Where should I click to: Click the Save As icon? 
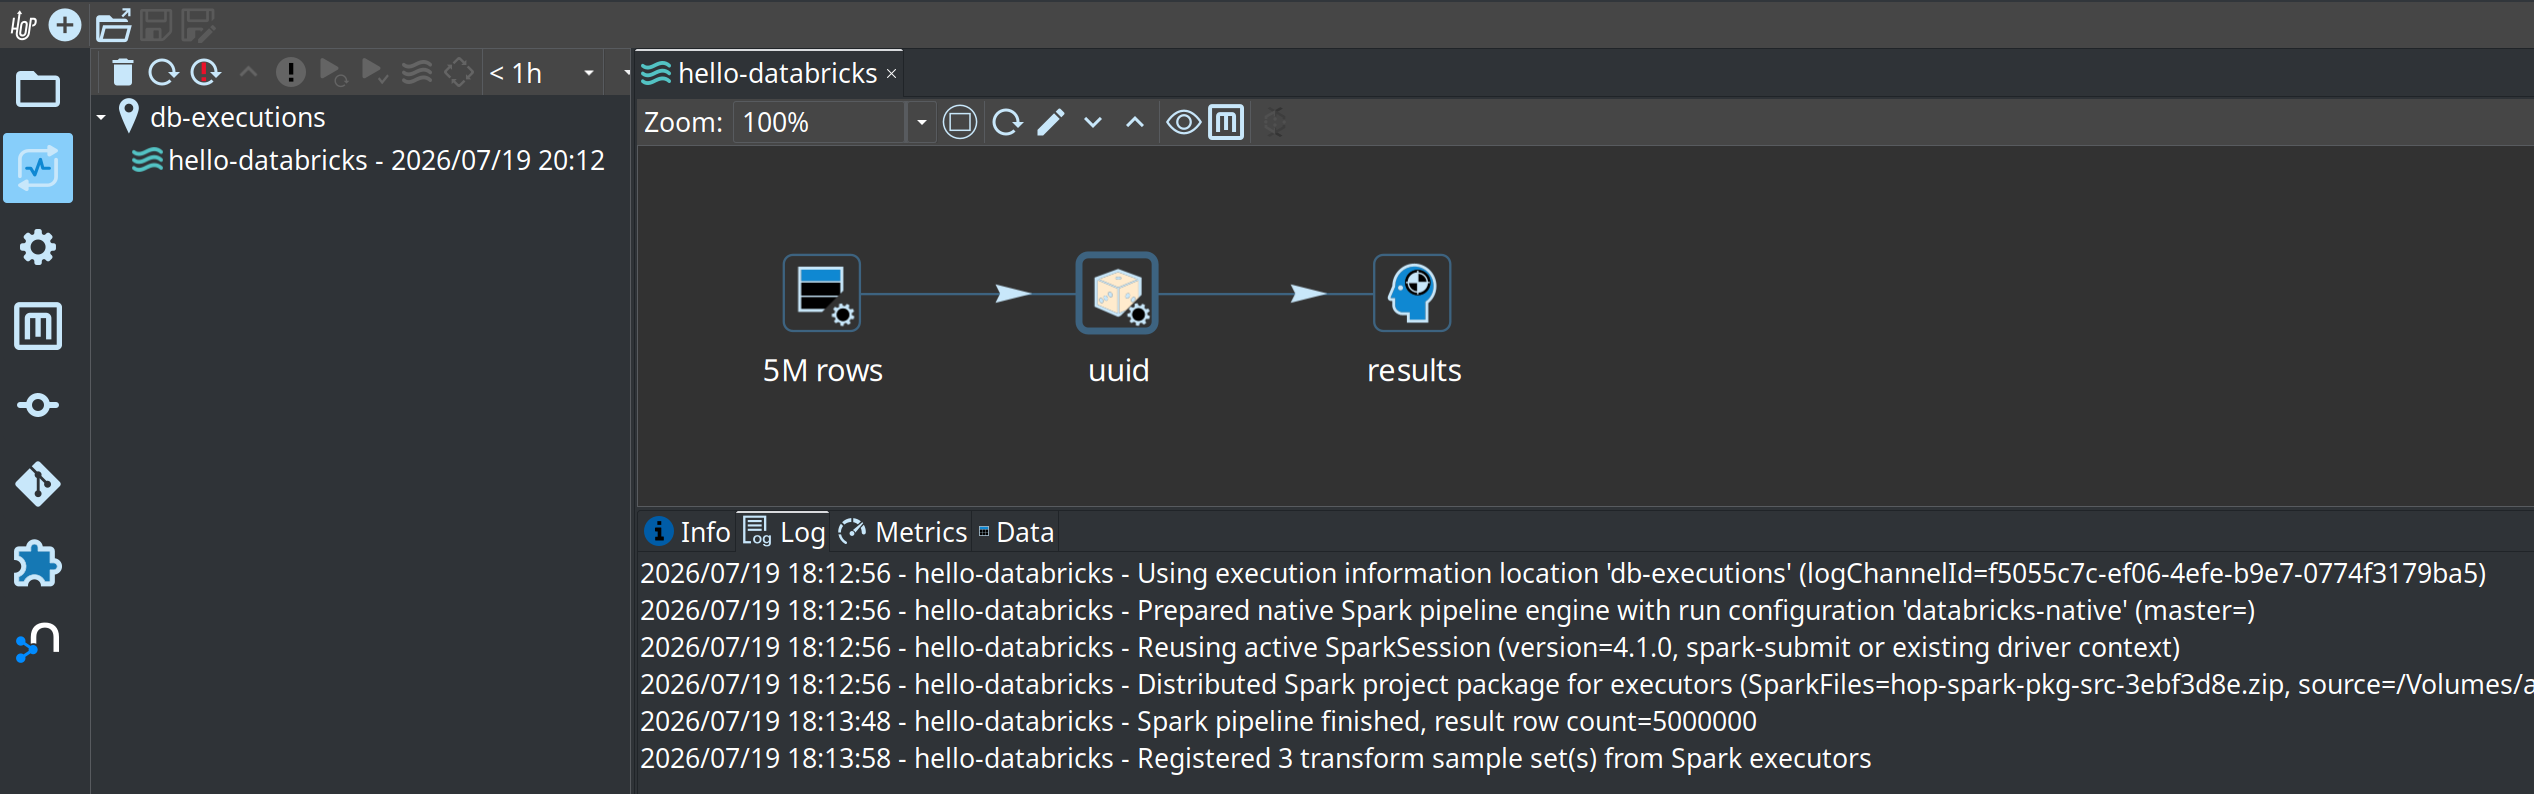pos(198,25)
